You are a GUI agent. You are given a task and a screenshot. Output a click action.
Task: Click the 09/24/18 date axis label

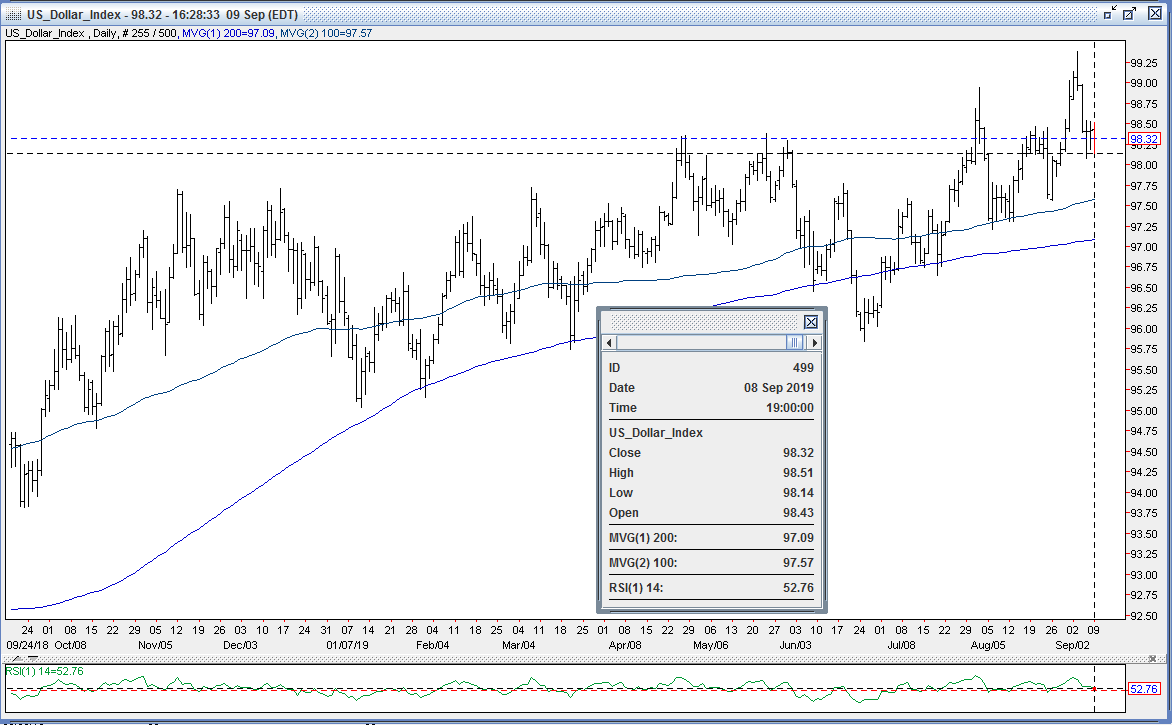(x=28, y=645)
